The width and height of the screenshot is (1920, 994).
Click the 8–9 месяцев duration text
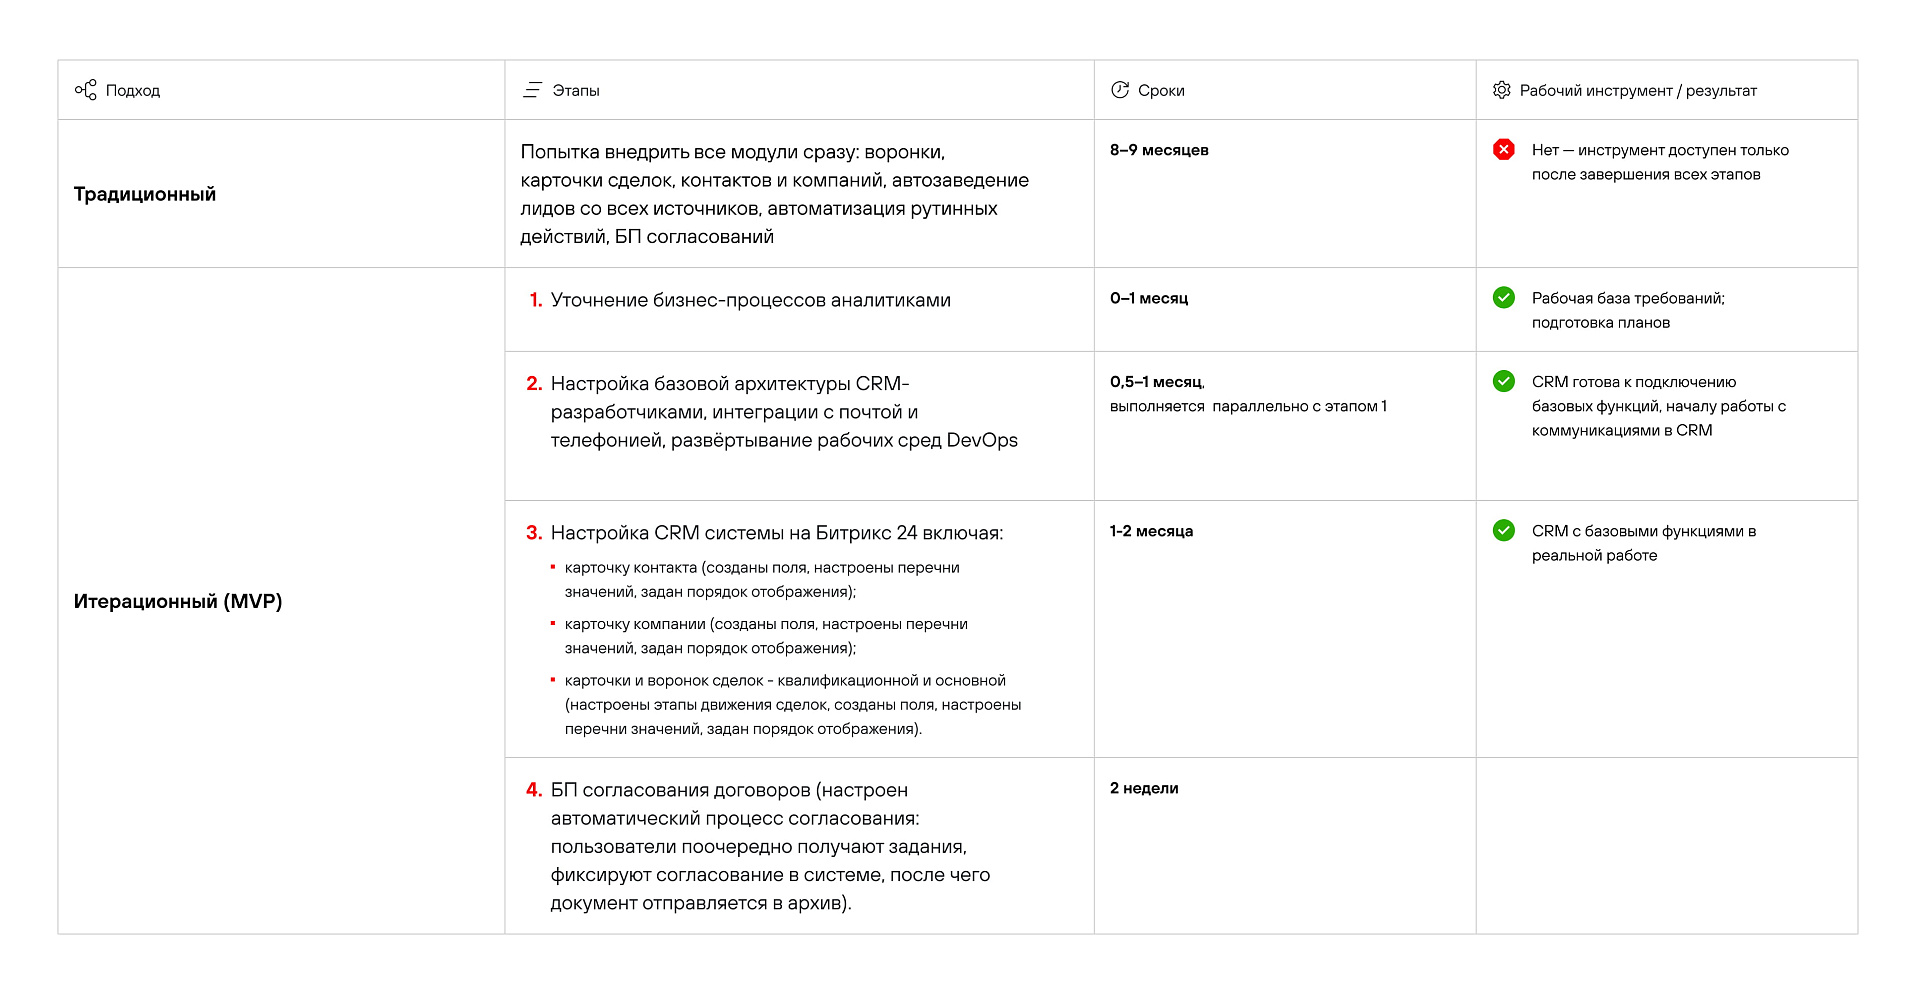point(1159,150)
